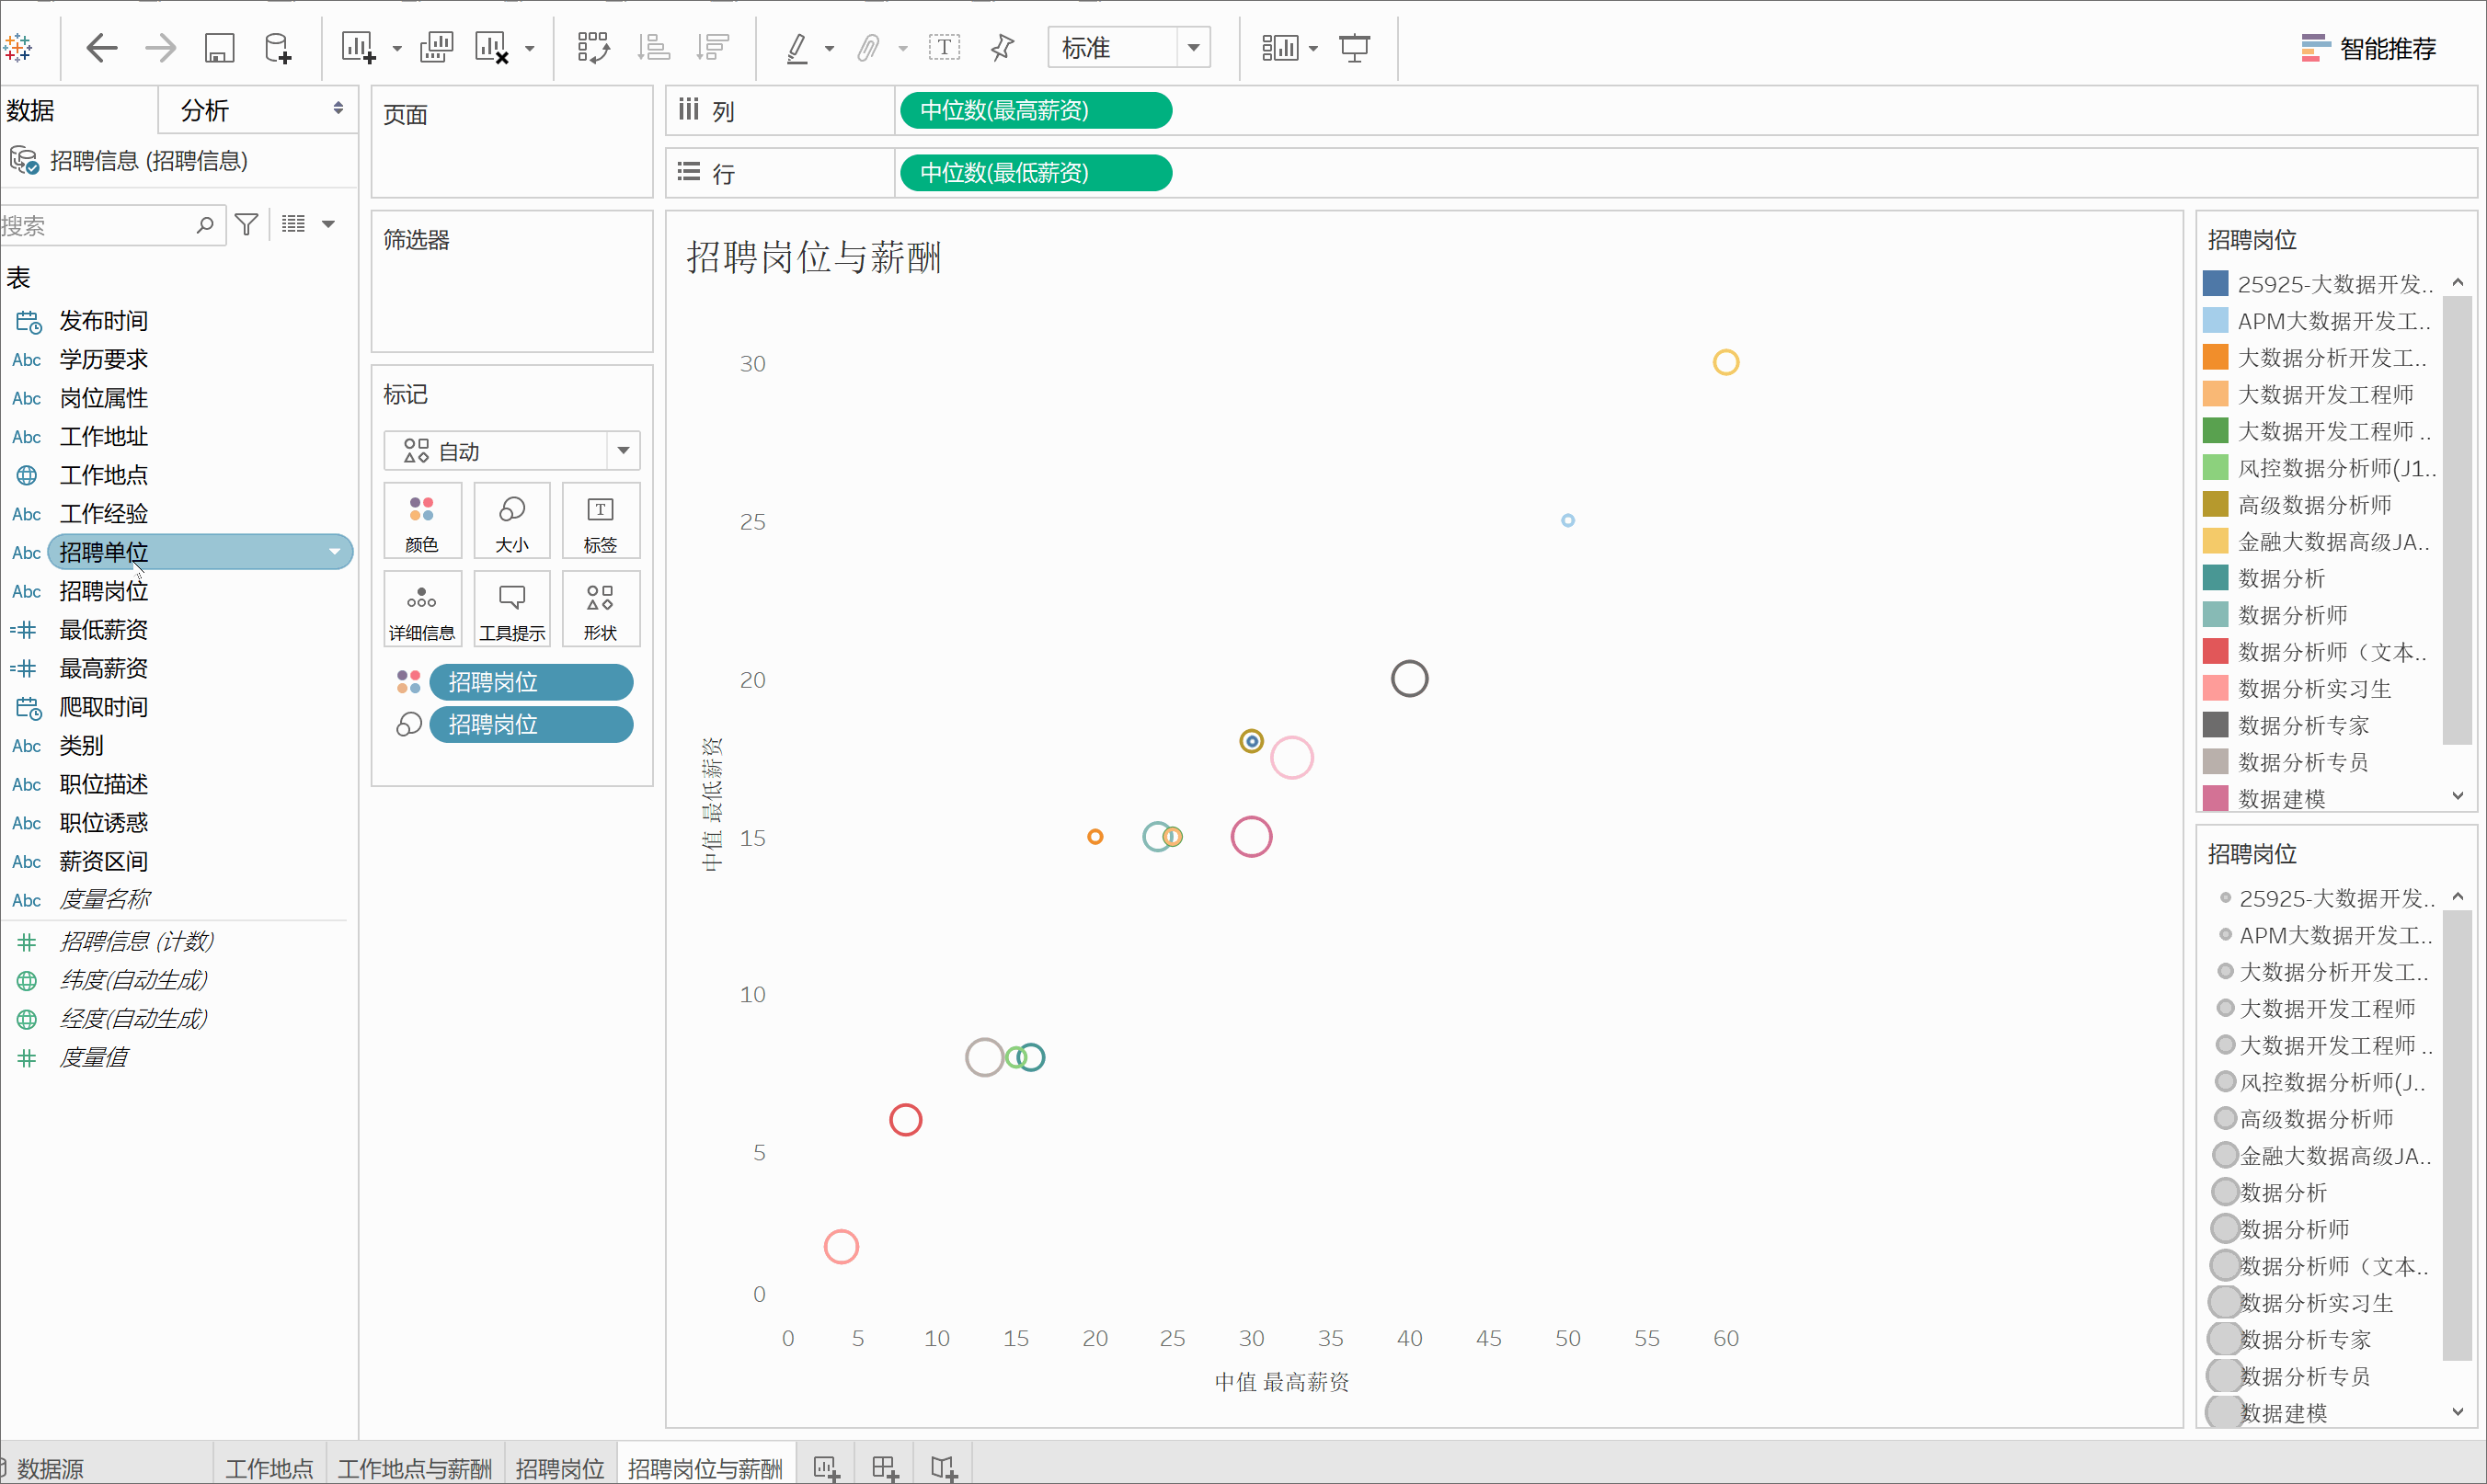Viewport: 2487px width, 1484px height.
Task: Add a new data source icon
Action: point(277,47)
